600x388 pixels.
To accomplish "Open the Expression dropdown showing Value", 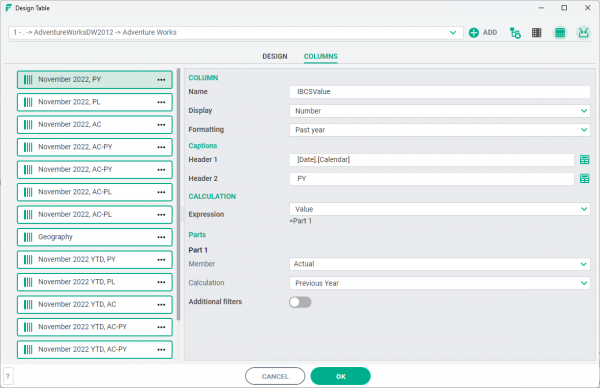I will (x=440, y=209).
